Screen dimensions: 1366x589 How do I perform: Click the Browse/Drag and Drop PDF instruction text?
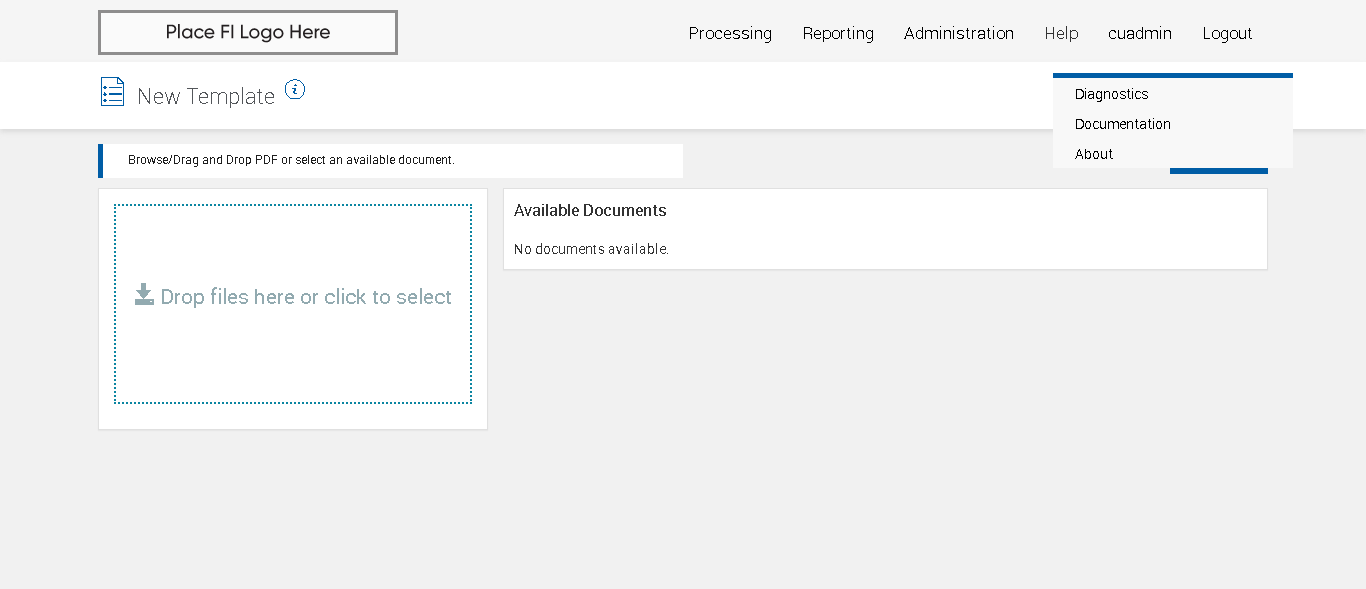coord(291,160)
